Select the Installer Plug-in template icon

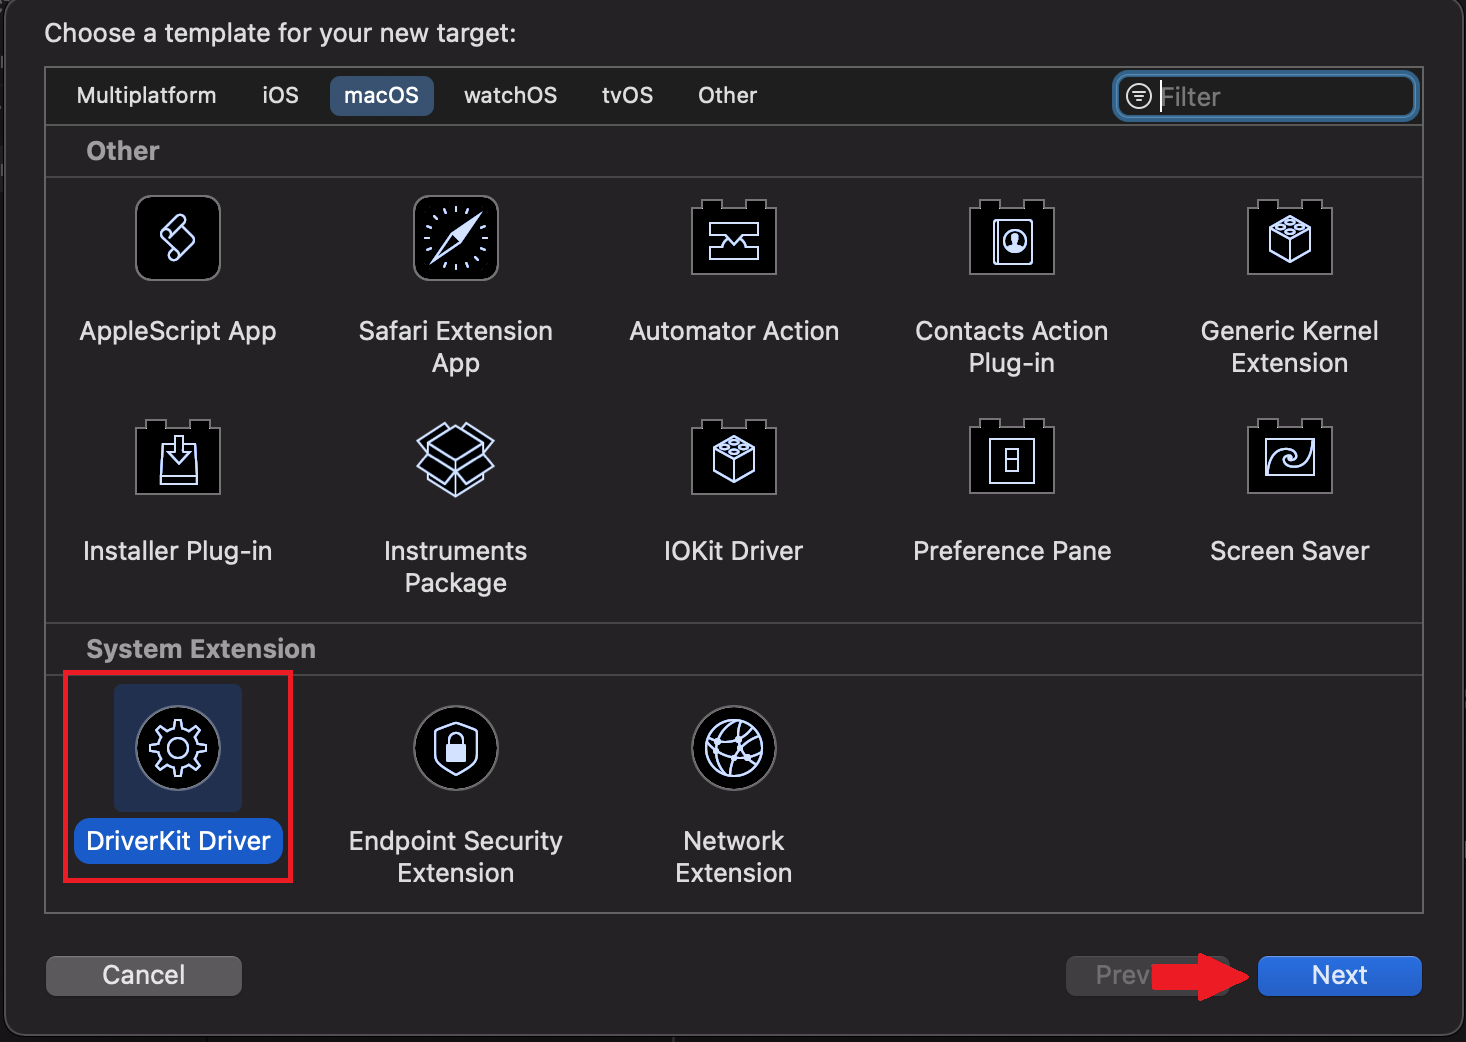click(178, 457)
